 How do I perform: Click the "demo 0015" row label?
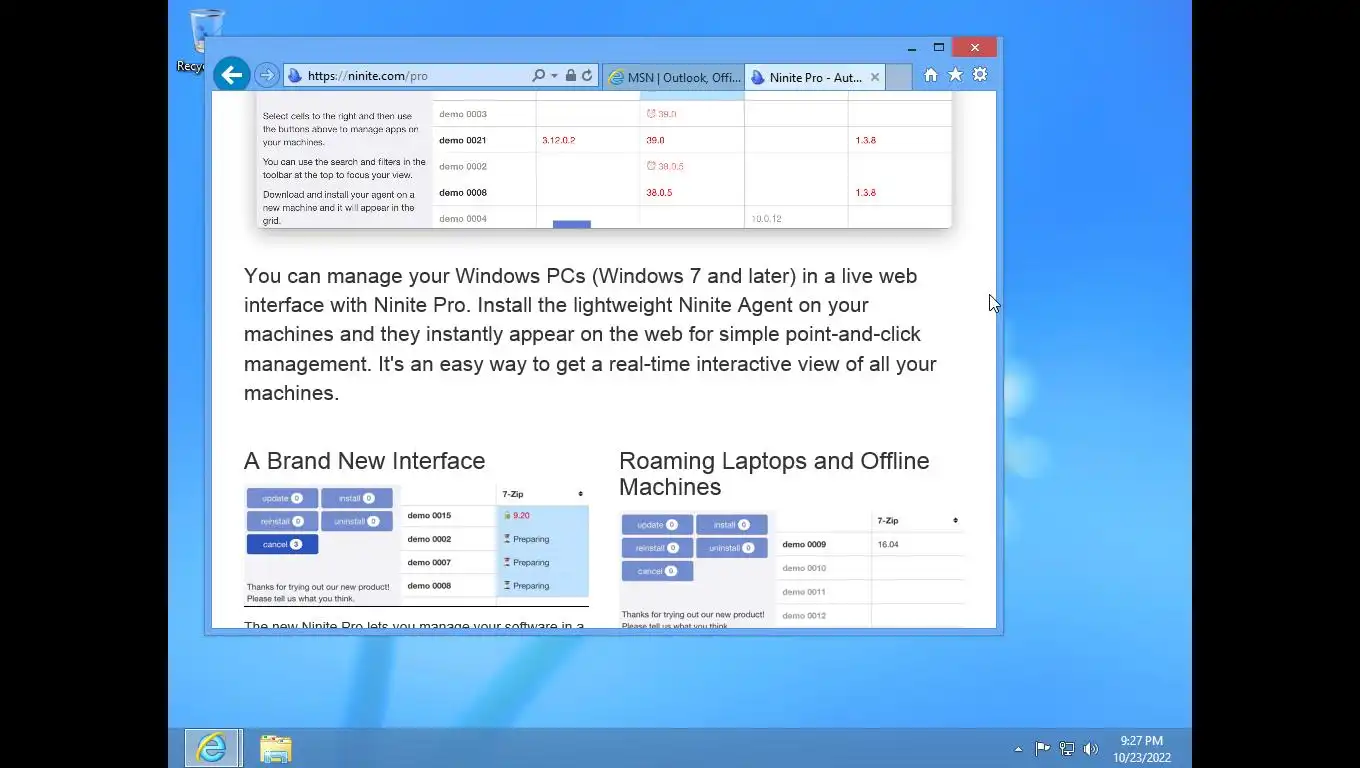tap(429, 516)
